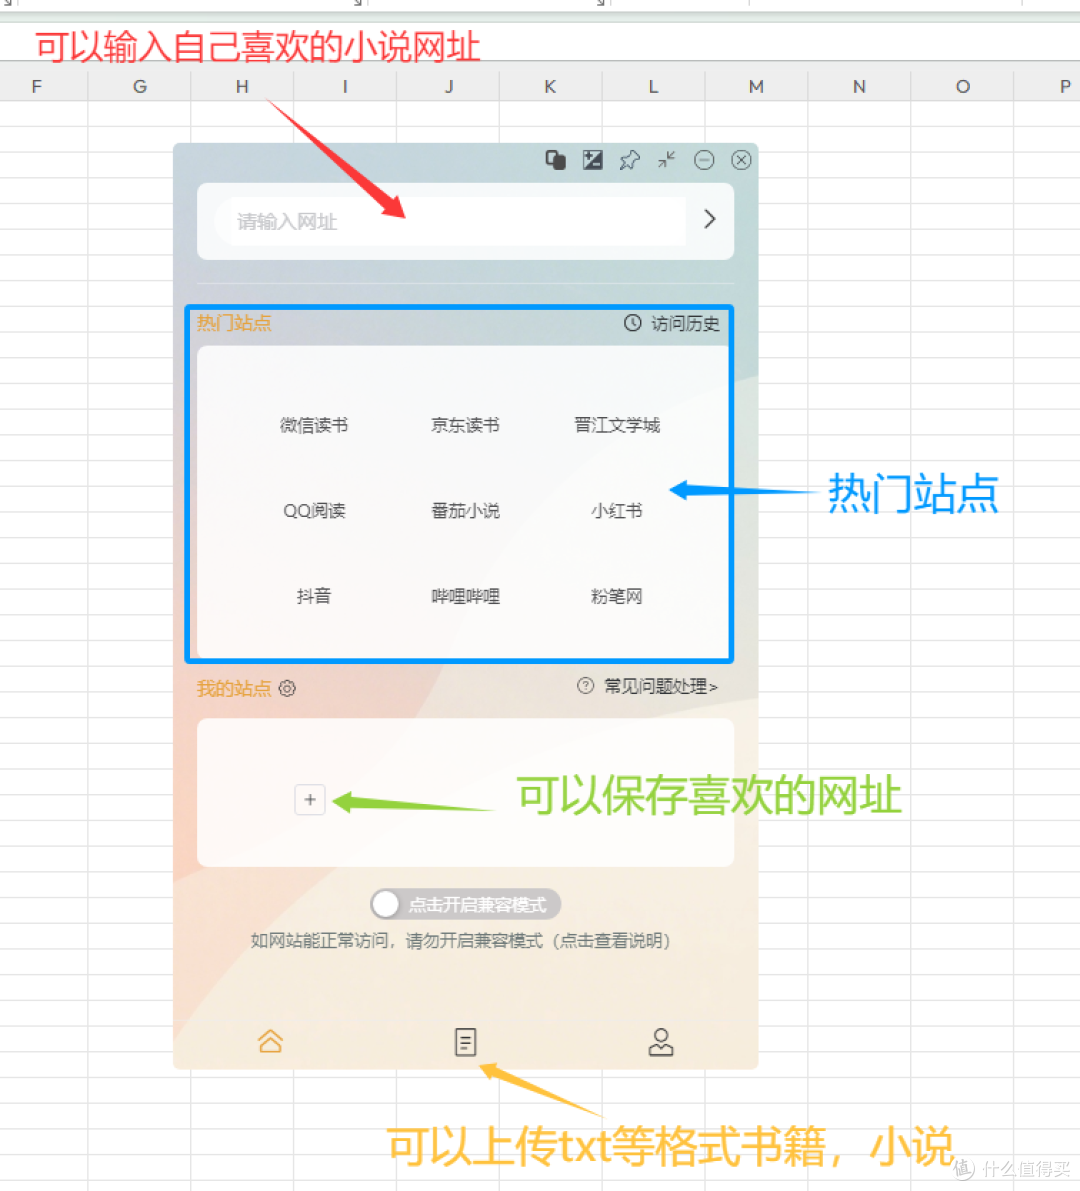The width and height of the screenshot is (1080, 1191).
Task: Open the bookshelf document tab icon
Action: (466, 1042)
